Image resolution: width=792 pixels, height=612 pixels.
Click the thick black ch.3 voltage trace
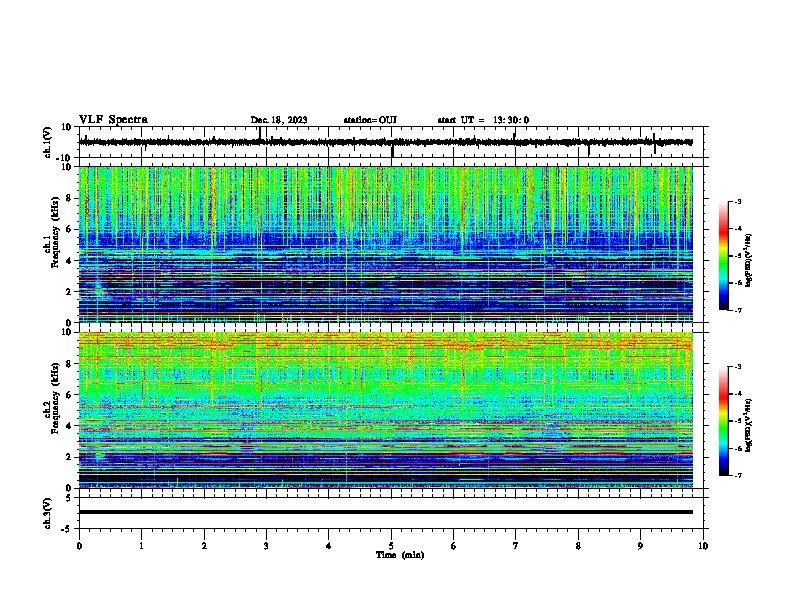[x=385, y=512]
